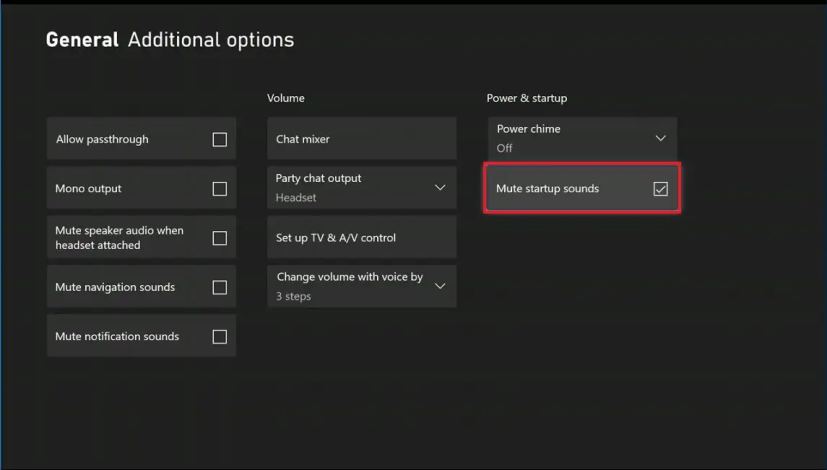Expand the Party chat output chevron
The image size is (827, 470).
pyautogui.click(x=440, y=188)
